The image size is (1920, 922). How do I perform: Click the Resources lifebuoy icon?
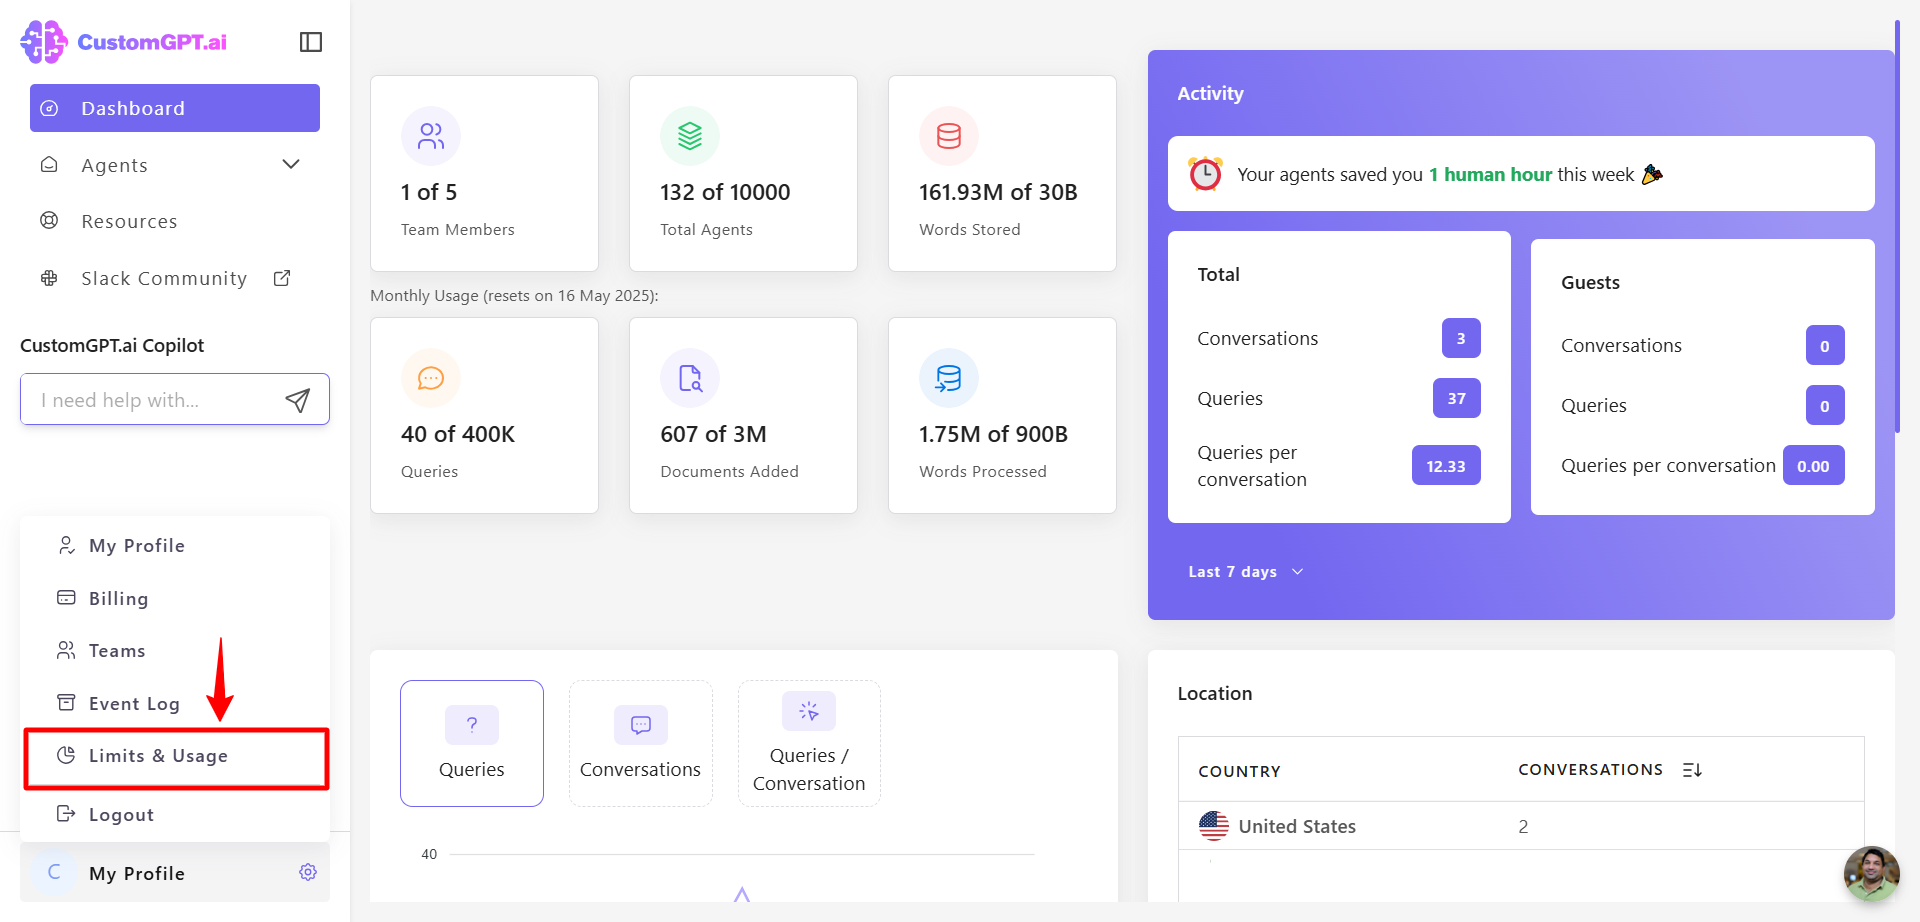pyautogui.click(x=49, y=221)
